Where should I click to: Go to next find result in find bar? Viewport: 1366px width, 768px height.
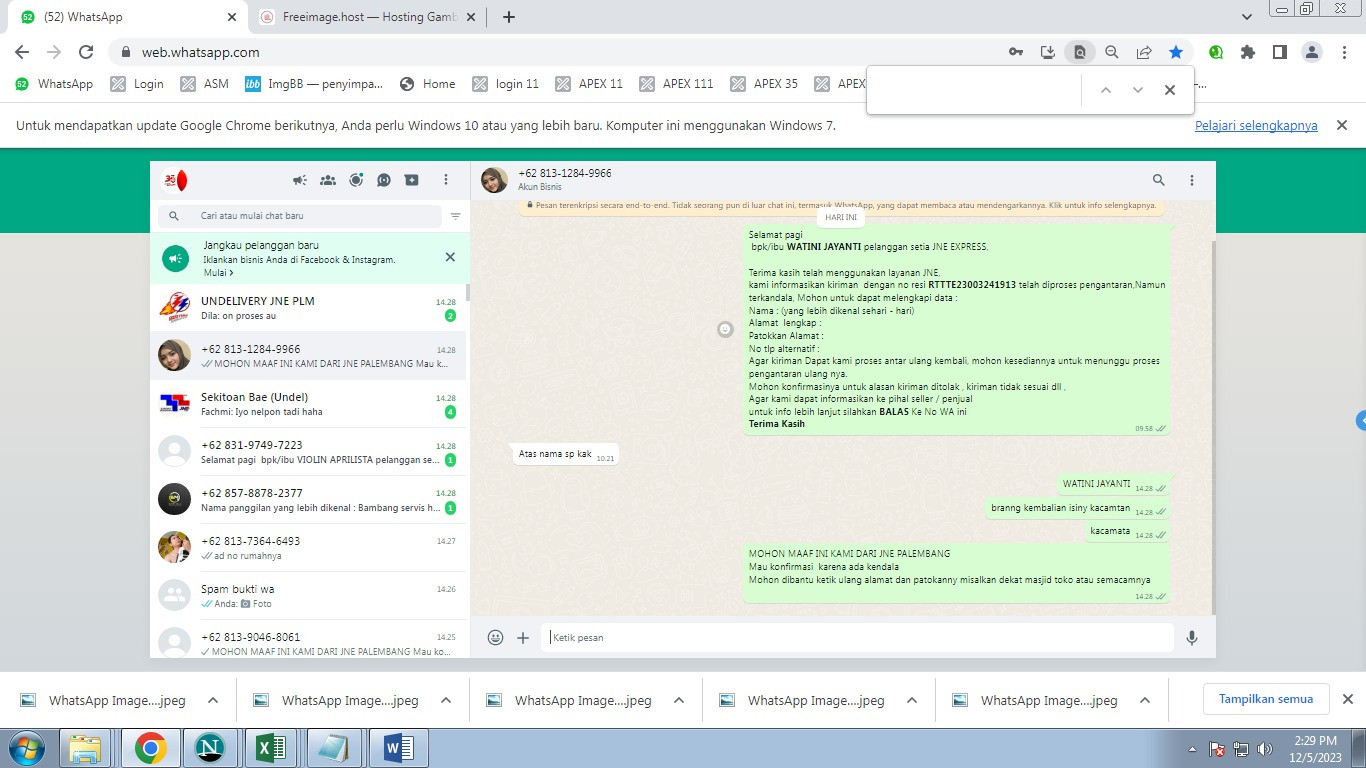(1138, 90)
